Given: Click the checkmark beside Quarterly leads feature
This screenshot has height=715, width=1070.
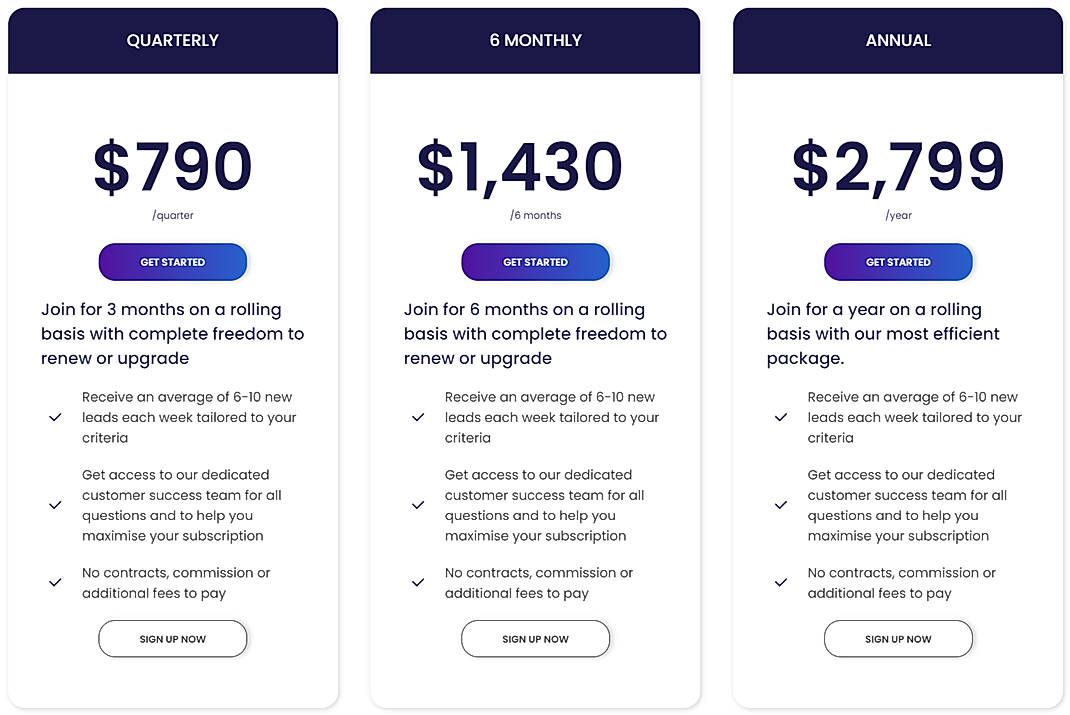Looking at the screenshot, I should point(55,417).
